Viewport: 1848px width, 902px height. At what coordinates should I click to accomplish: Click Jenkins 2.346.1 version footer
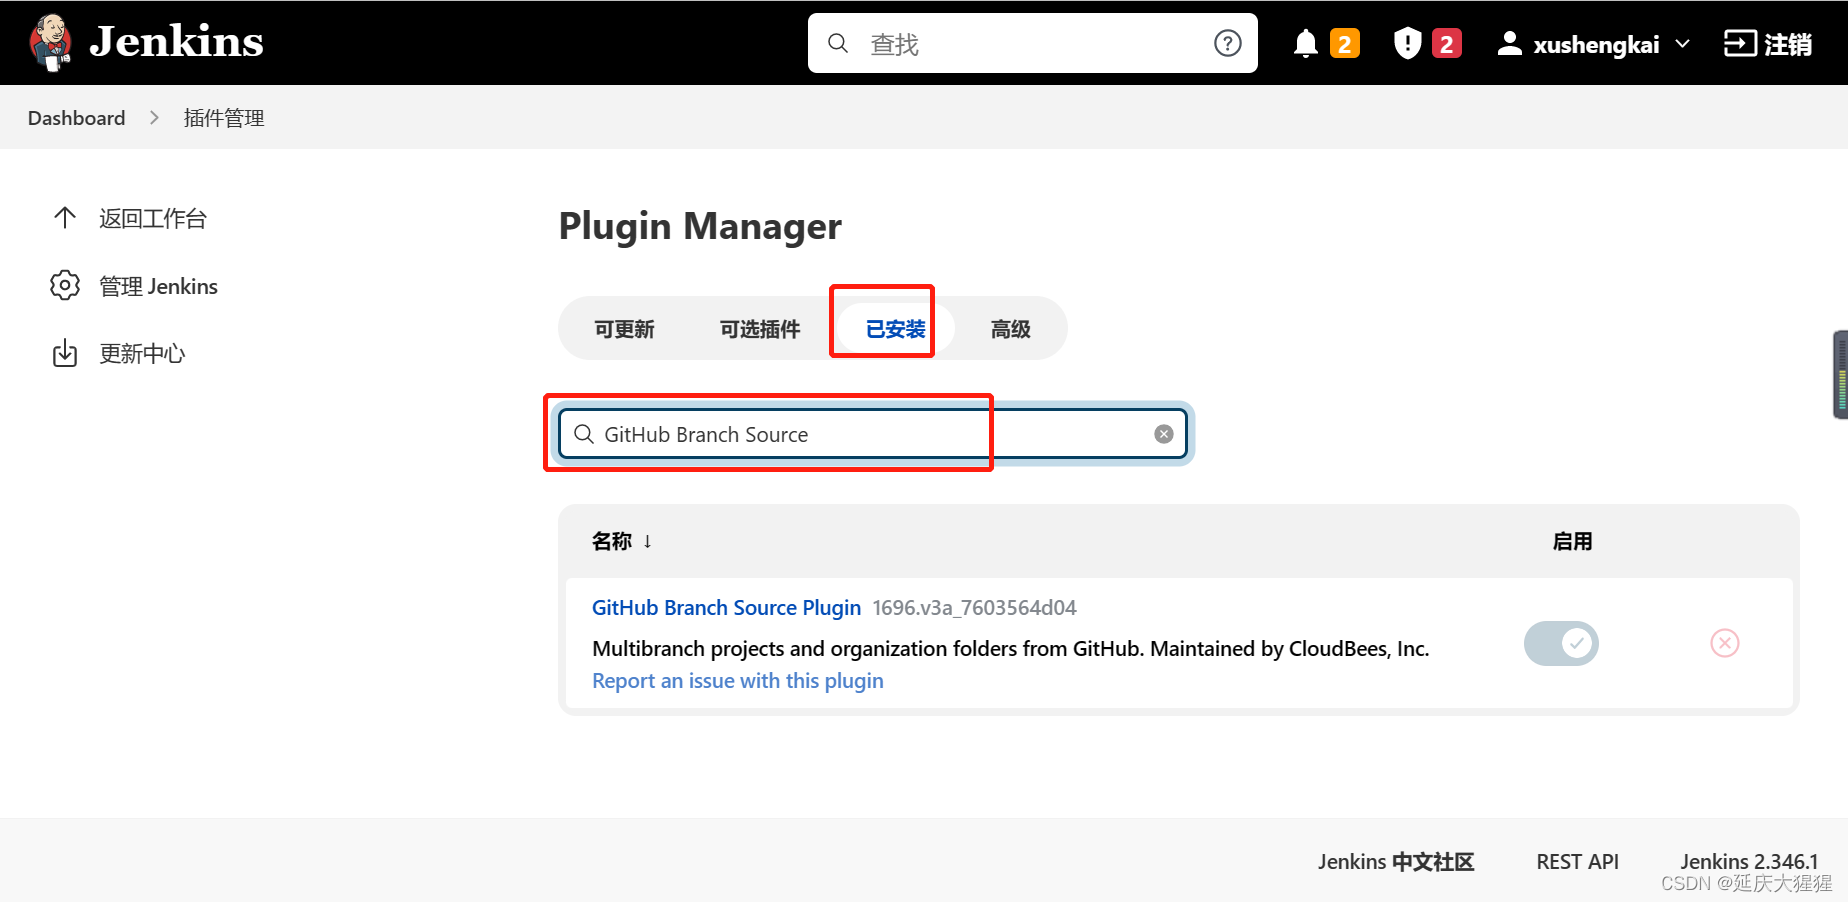point(1749,861)
